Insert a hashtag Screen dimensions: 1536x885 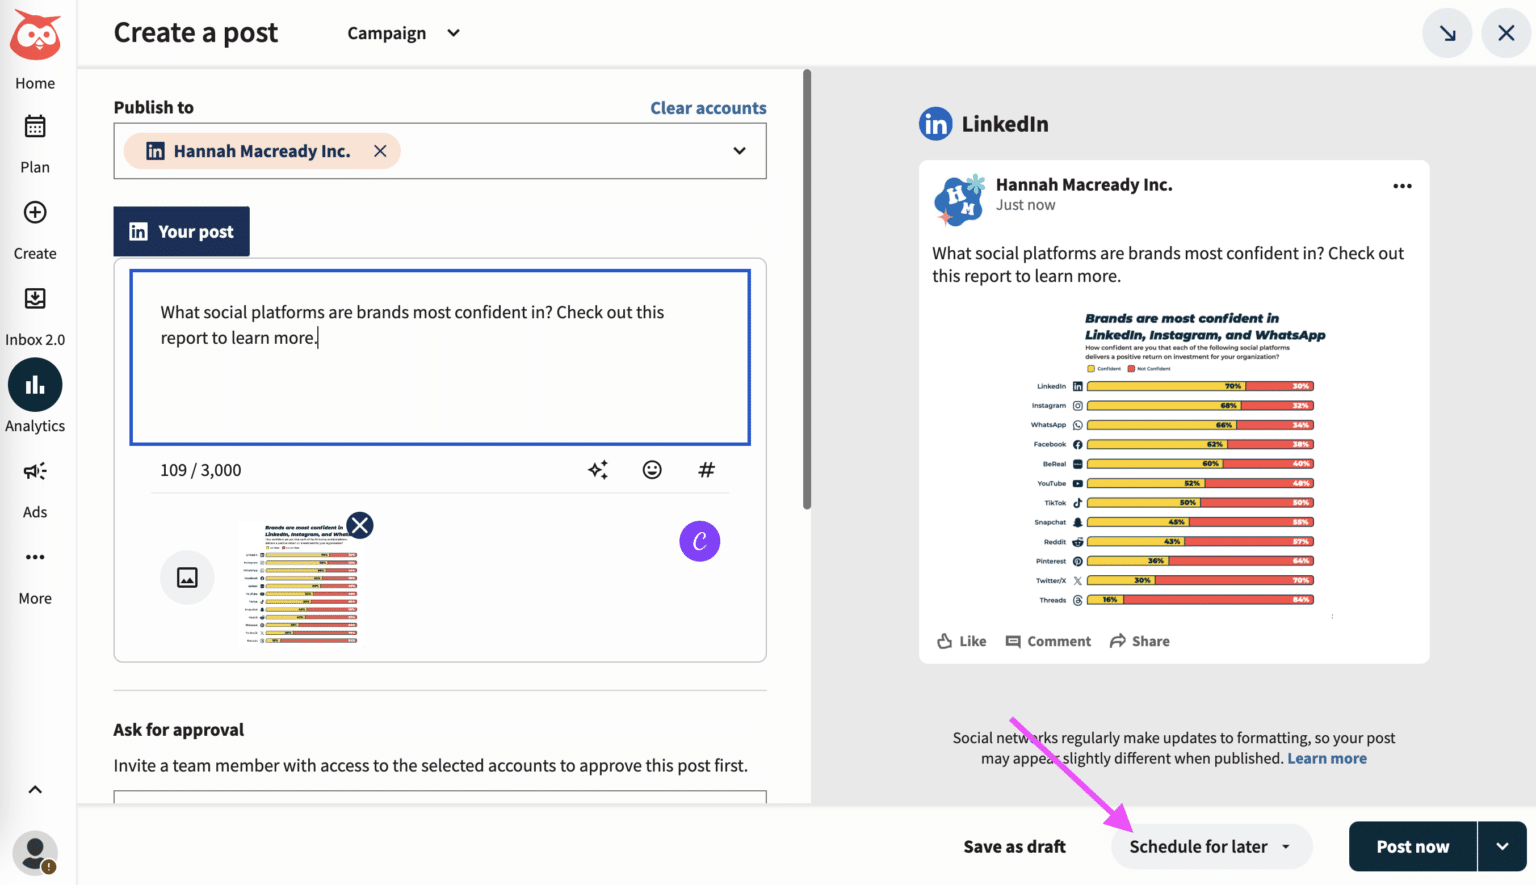coord(707,469)
